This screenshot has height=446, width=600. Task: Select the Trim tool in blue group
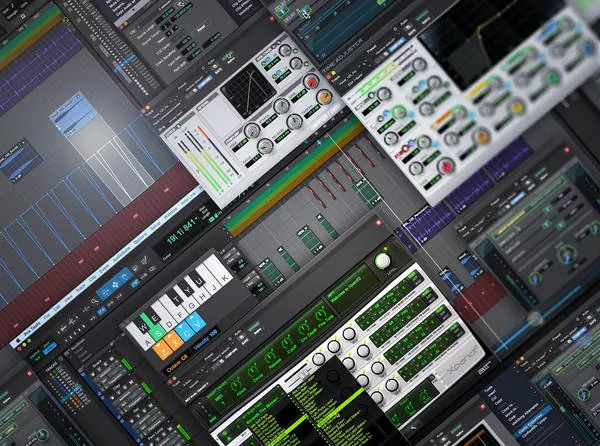(105, 292)
